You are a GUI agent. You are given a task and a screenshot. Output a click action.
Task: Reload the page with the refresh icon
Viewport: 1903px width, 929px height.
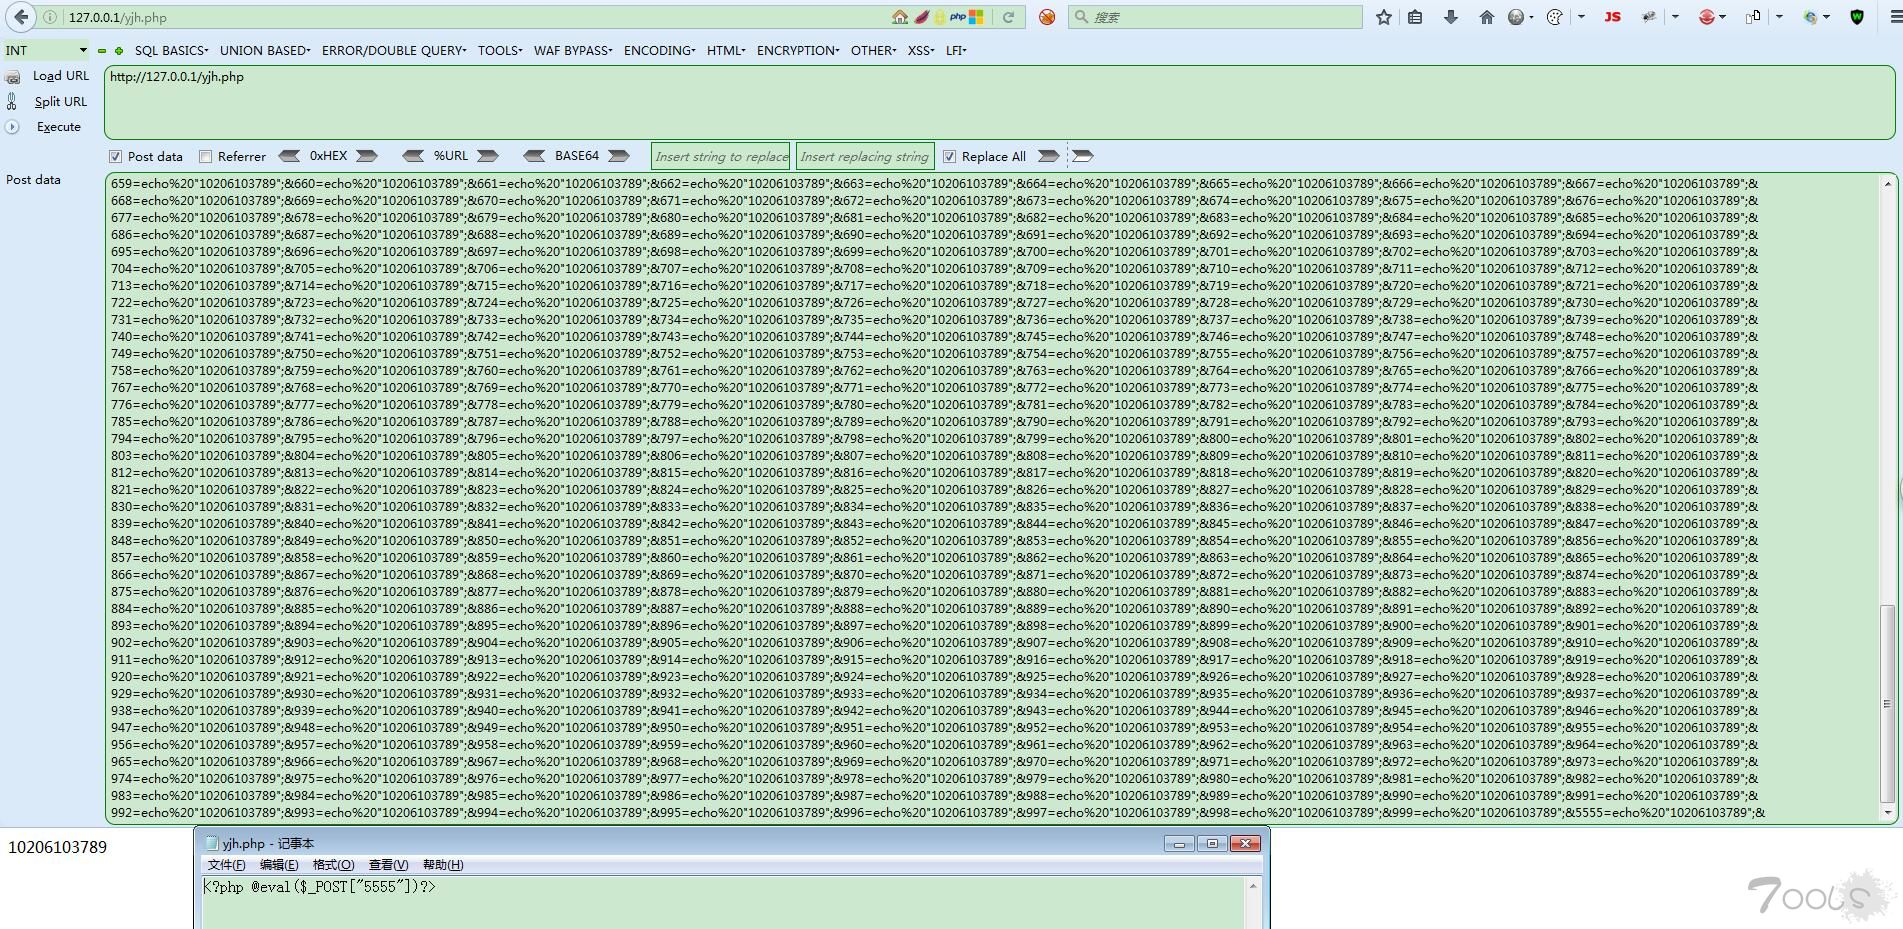[1008, 17]
